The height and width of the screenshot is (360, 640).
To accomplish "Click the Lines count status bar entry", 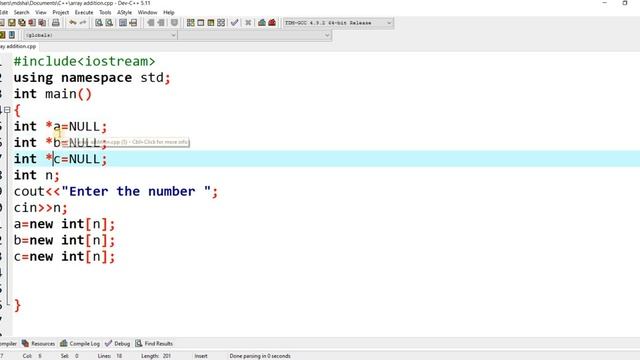I will (x=110, y=356).
